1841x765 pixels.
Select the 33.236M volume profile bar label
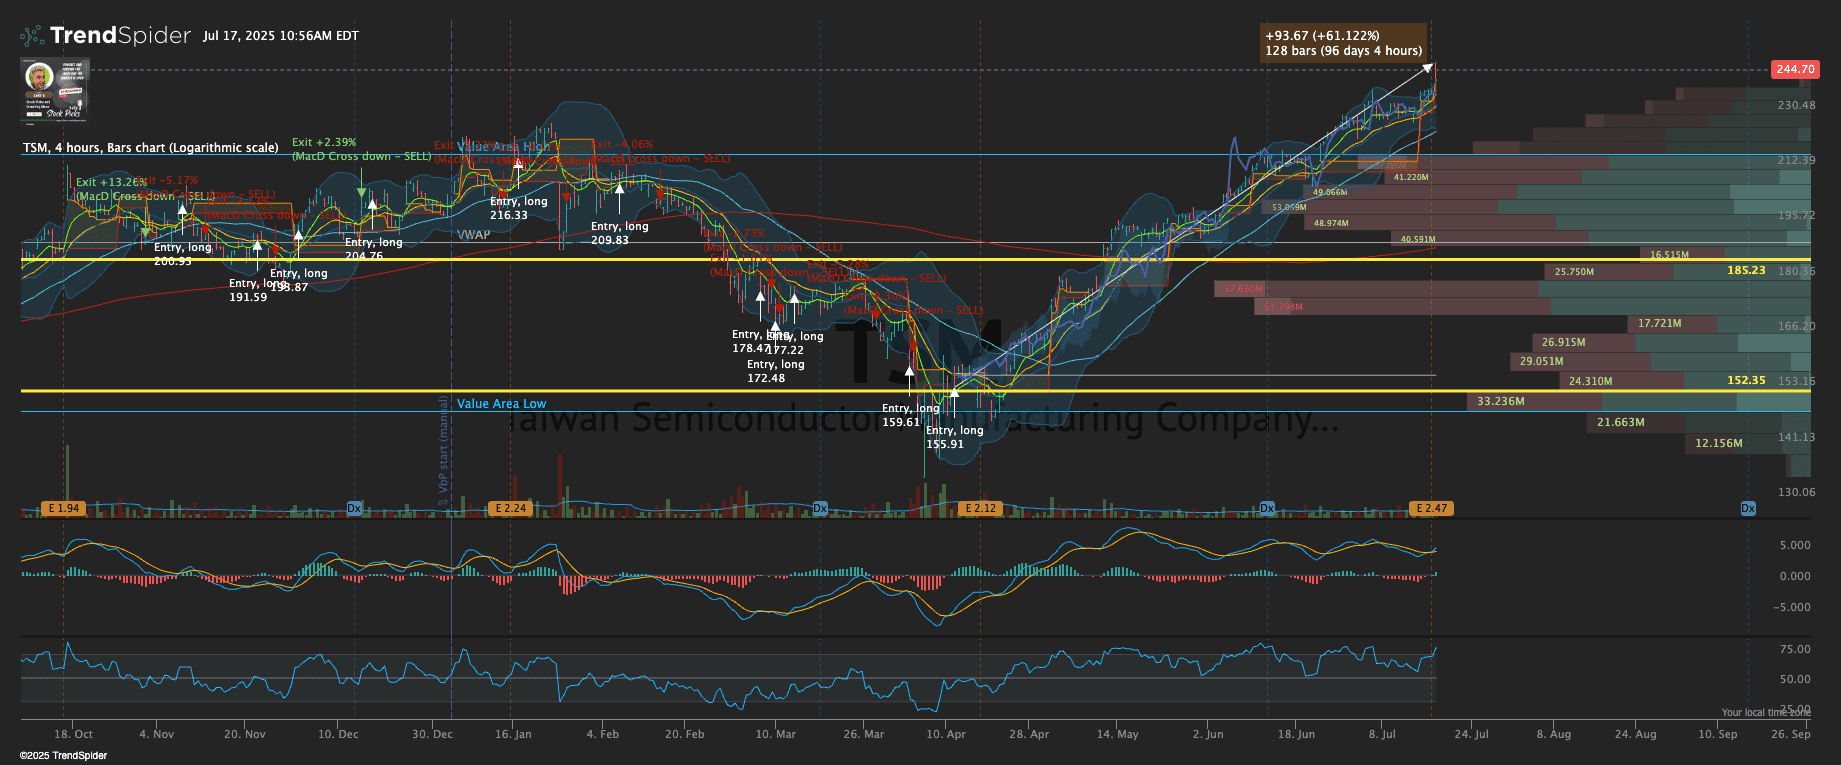[1501, 402]
